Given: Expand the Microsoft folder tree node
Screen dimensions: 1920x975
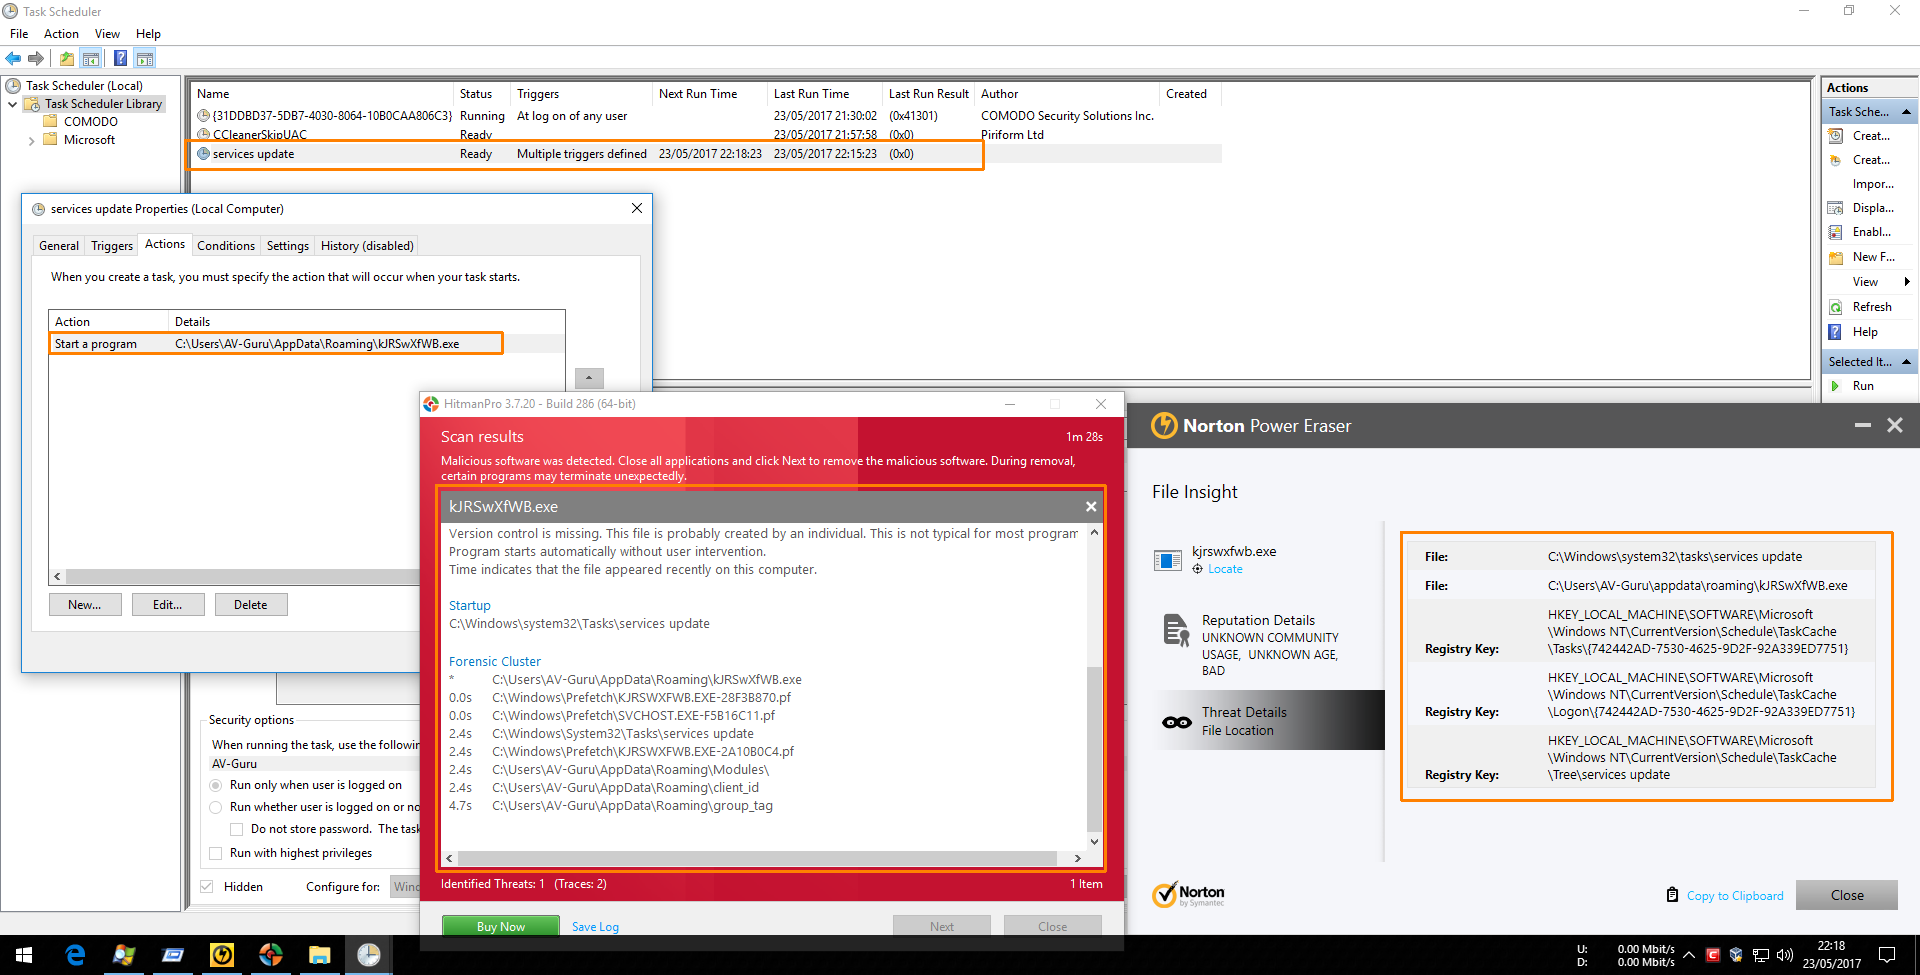Looking at the screenshot, I should tap(32, 141).
